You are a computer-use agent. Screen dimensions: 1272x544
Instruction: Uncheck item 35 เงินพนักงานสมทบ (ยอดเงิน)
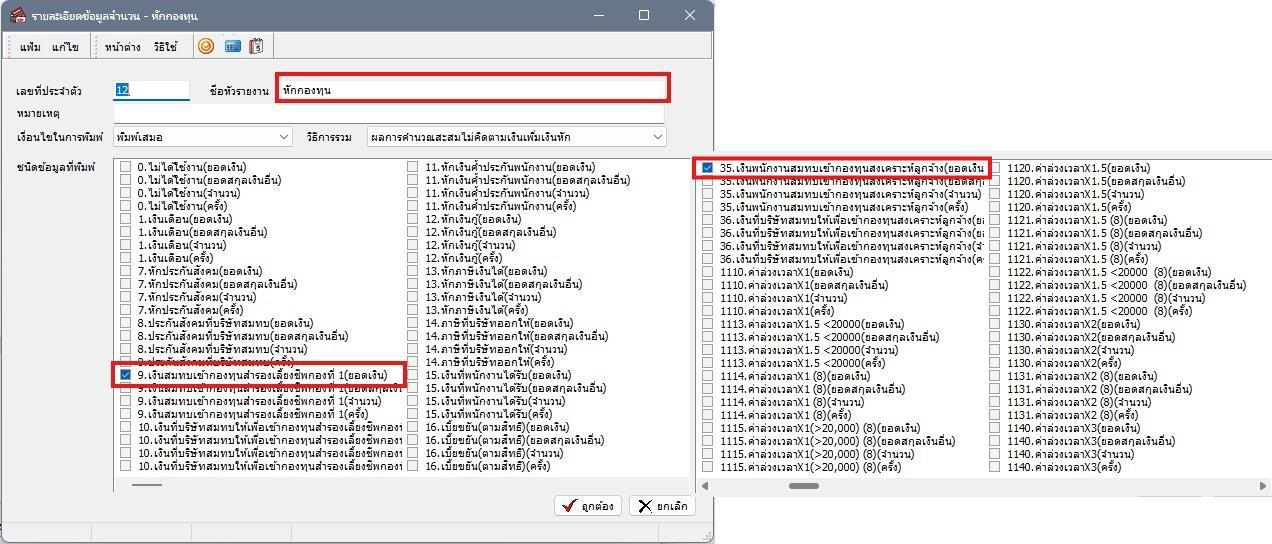[x=707, y=168]
